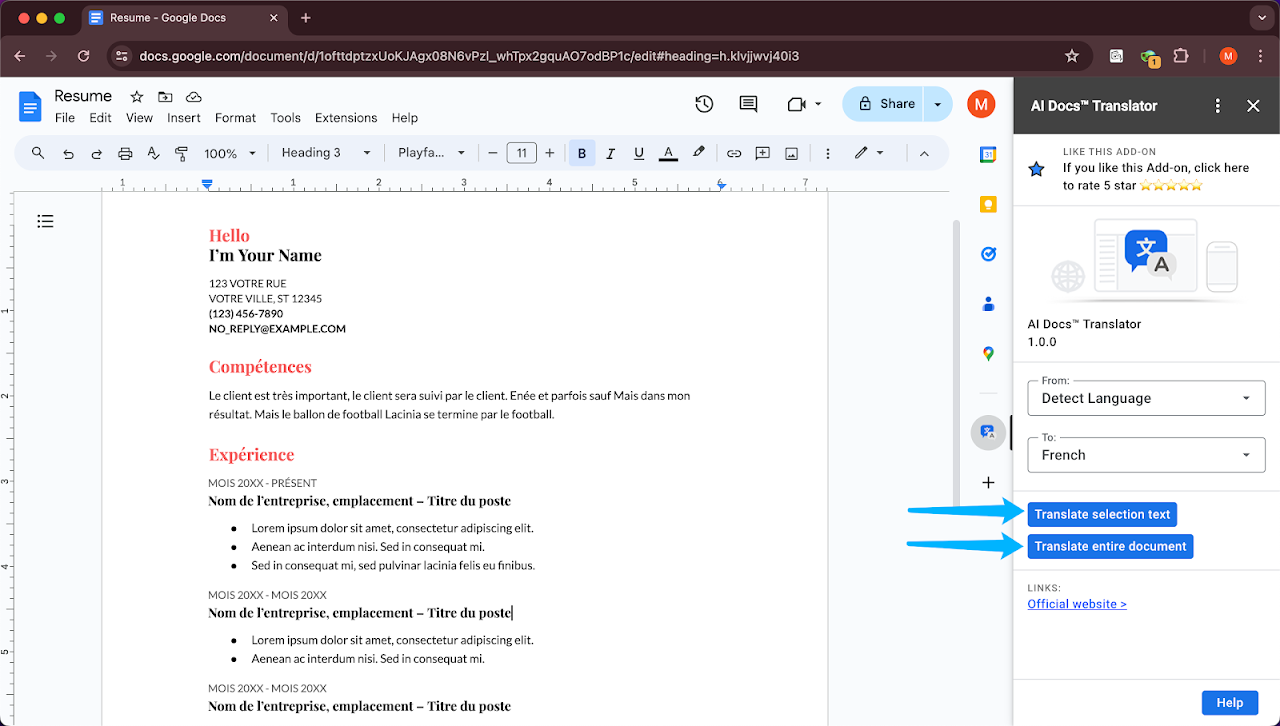Open the Heading 3 style dropdown
The image size is (1280, 726).
coord(326,153)
